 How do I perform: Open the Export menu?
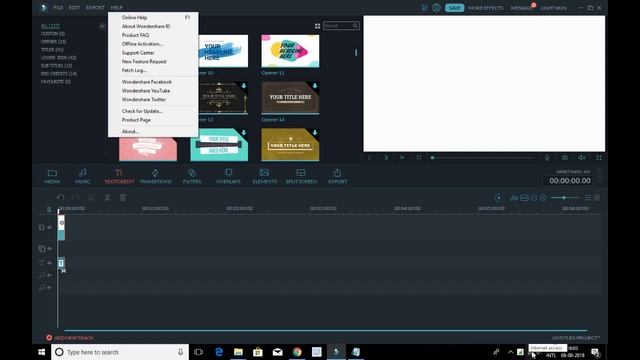coord(95,7)
